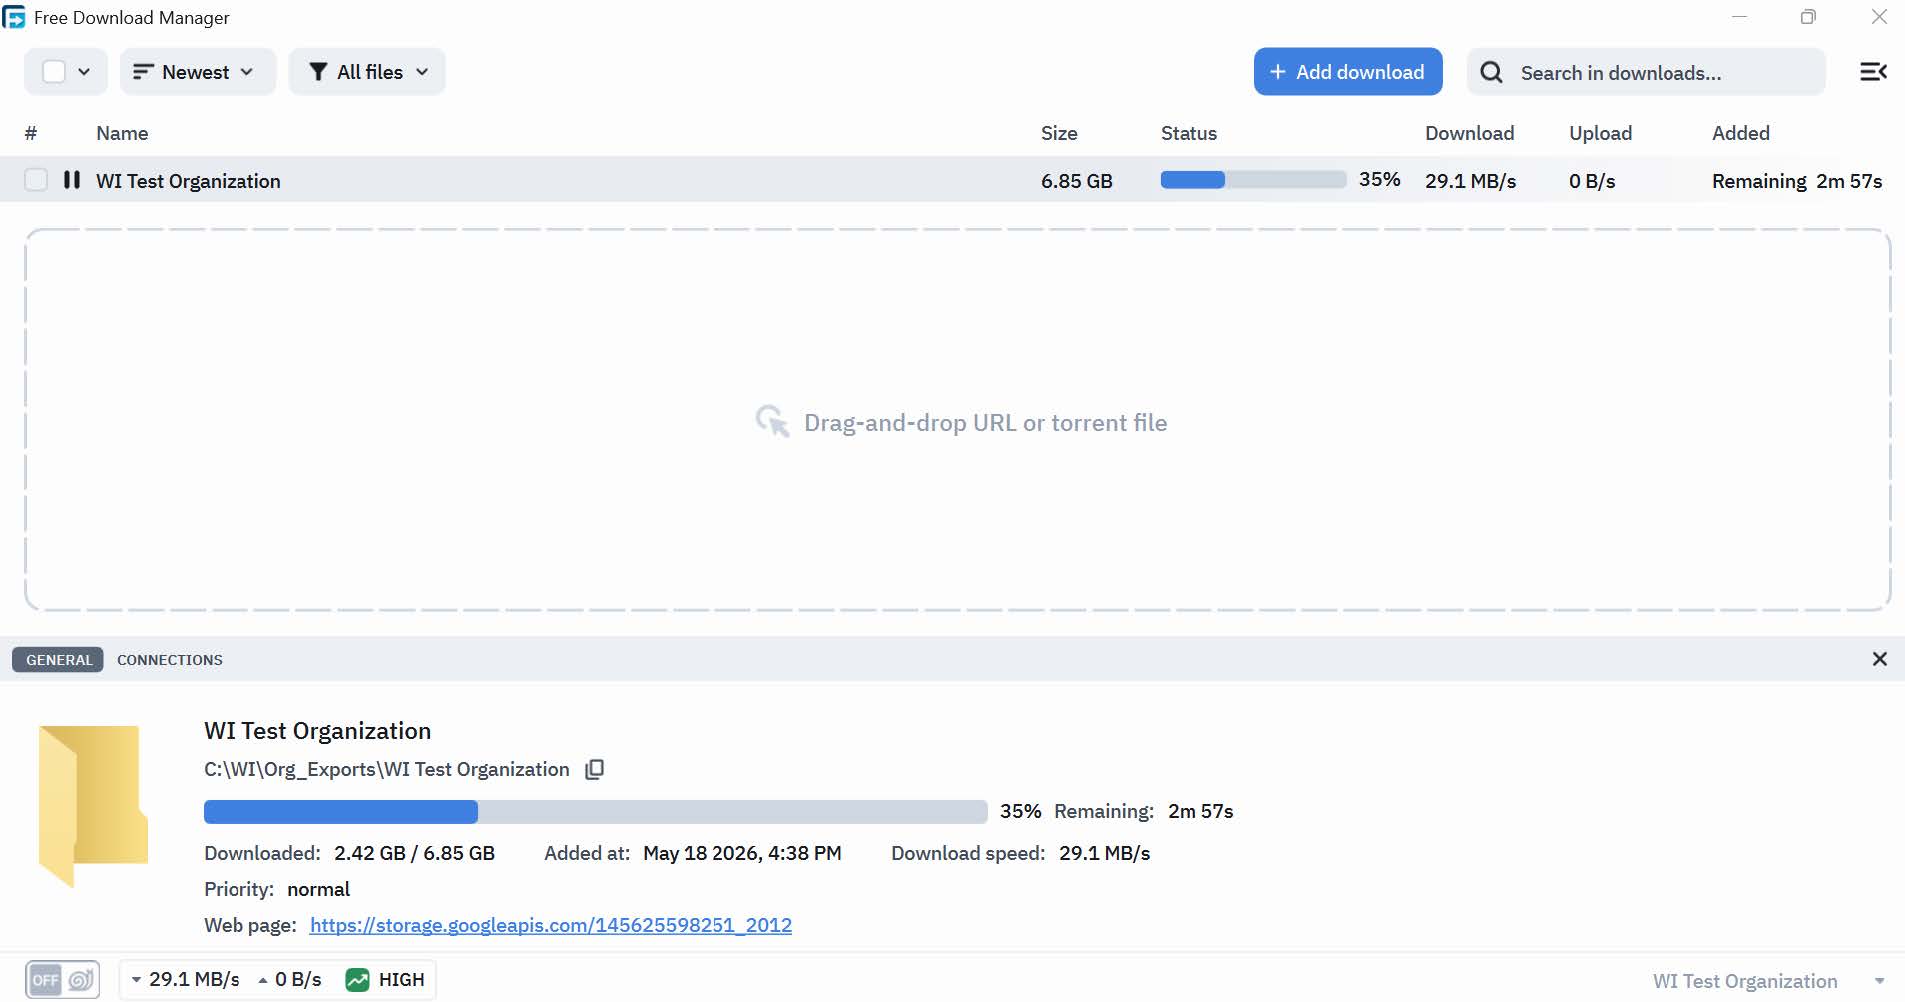1905x1002 pixels.
Task: Click the Downloaded 2.42 GB / 6.85 GB value
Action: 414,853
